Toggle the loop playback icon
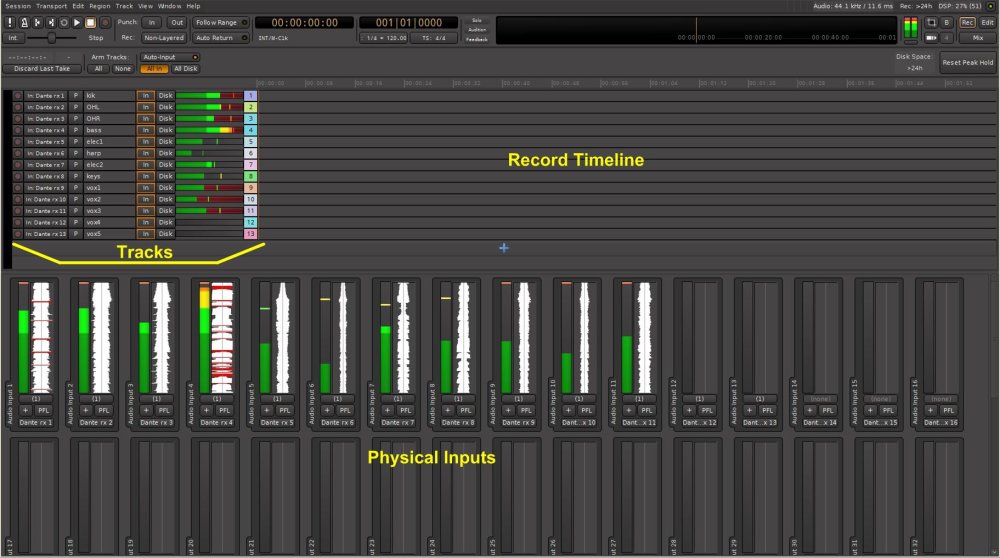This screenshot has width=1000, height=558. click(64, 21)
